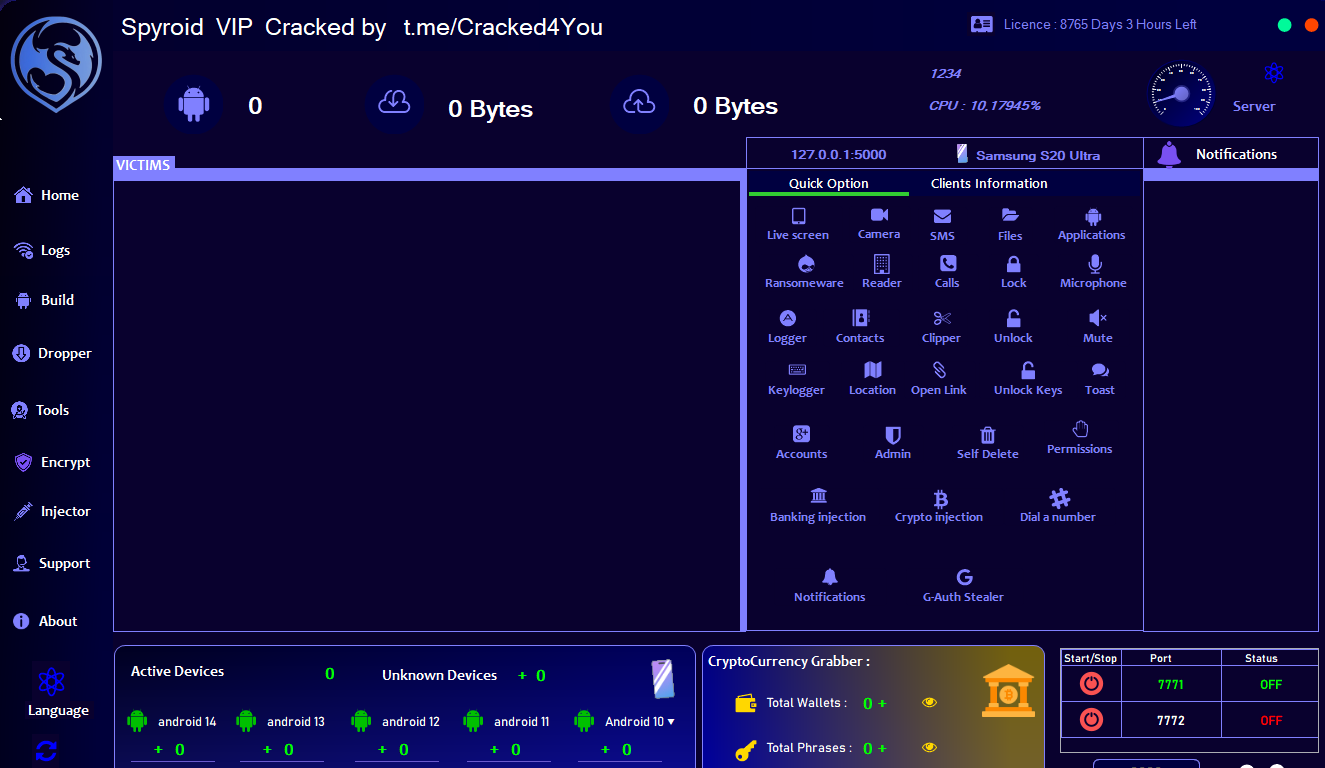Open the Ransomeware tool
1325x768 pixels.
point(804,270)
